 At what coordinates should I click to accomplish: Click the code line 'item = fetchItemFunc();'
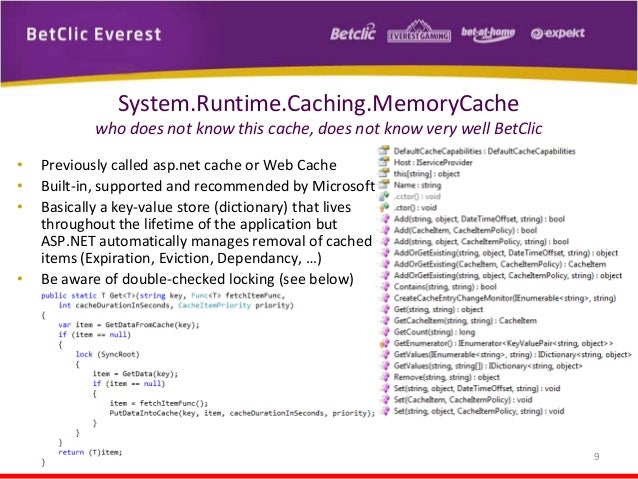[159, 403]
